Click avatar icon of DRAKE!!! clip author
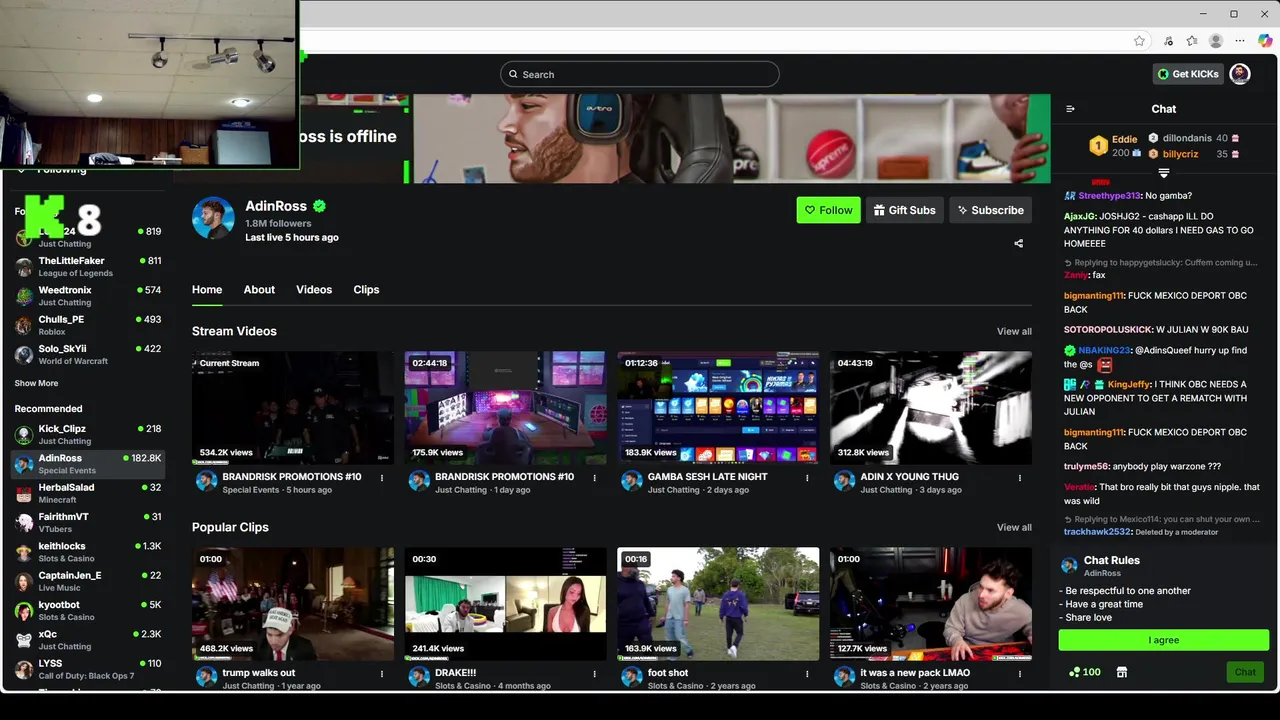The width and height of the screenshot is (1280, 720). point(419,677)
